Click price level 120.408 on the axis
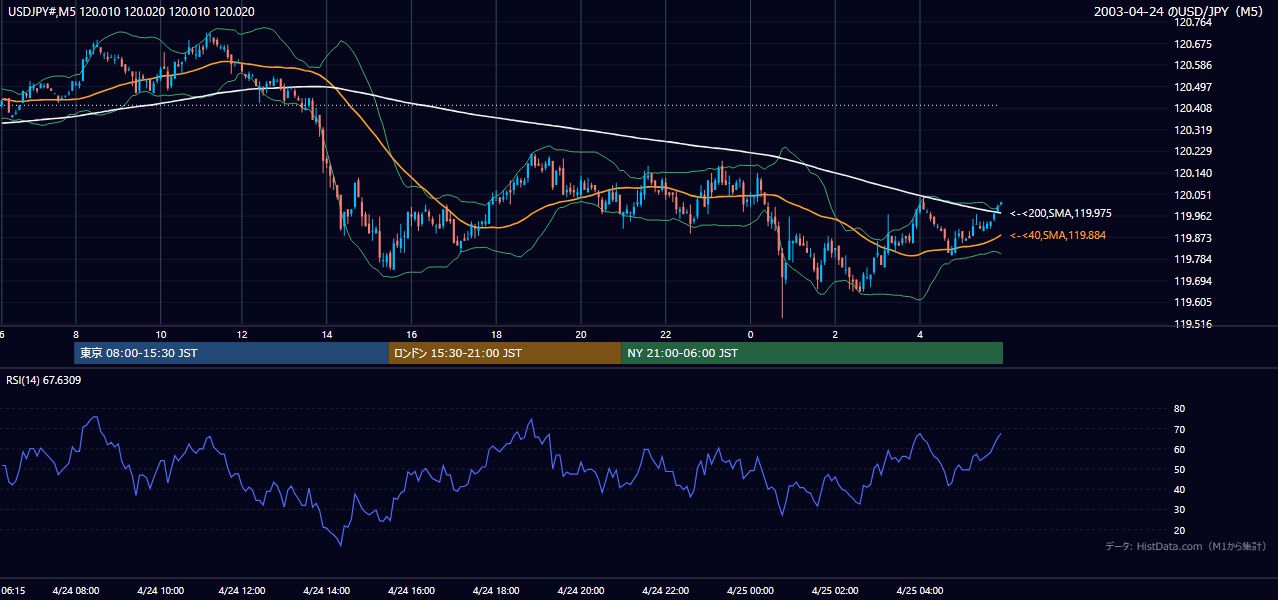Viewport: 1278px width, 600px height. tap(1191, 108)
